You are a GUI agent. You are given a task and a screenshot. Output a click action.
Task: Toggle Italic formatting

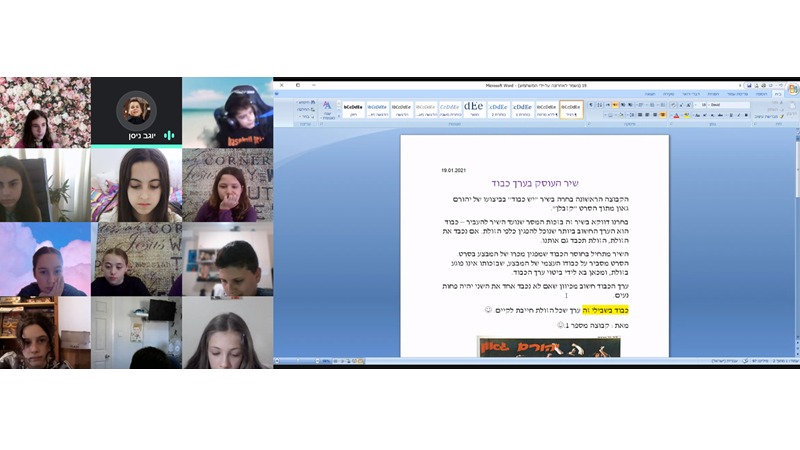click(x=739, y=115)
